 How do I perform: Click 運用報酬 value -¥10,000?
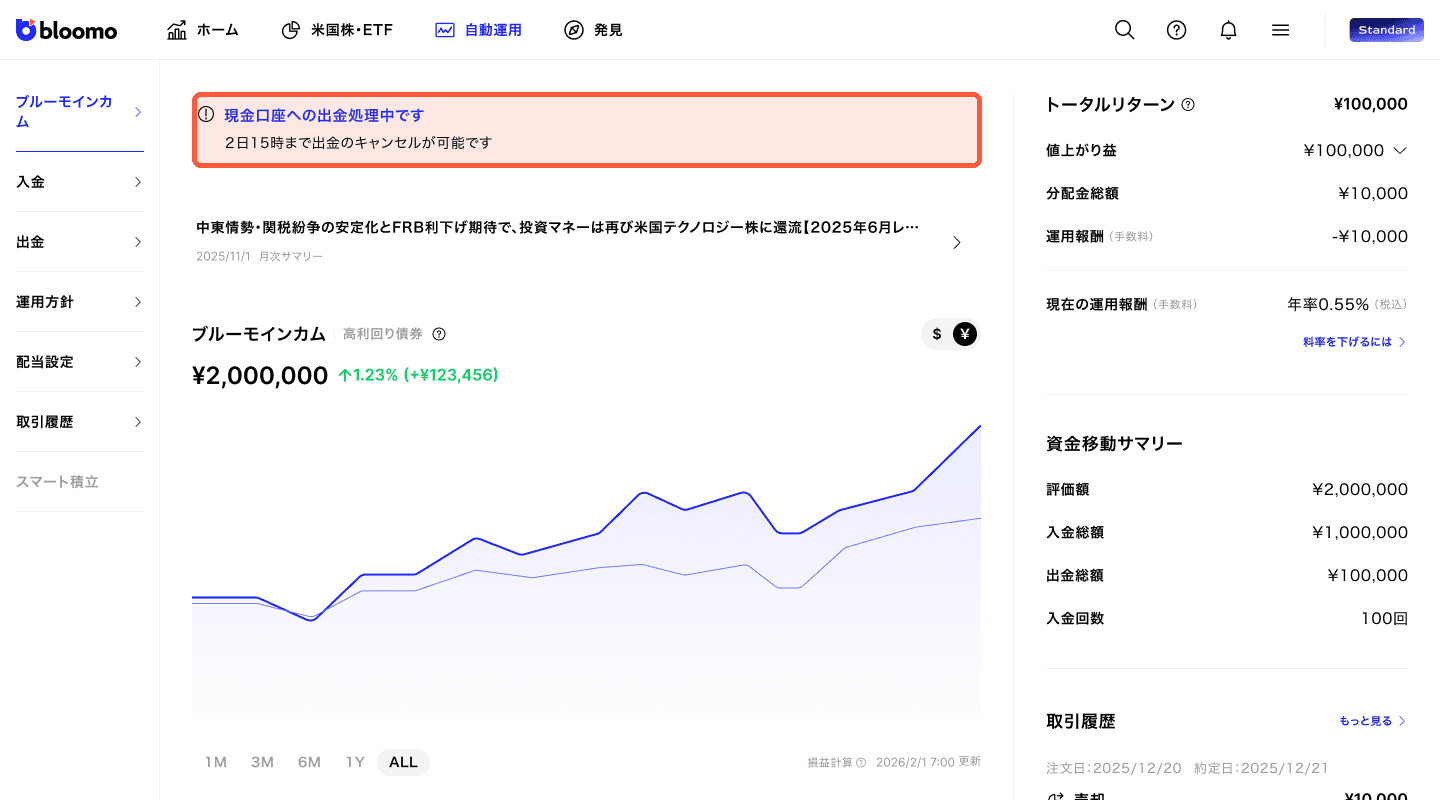tap(1370, 236)
